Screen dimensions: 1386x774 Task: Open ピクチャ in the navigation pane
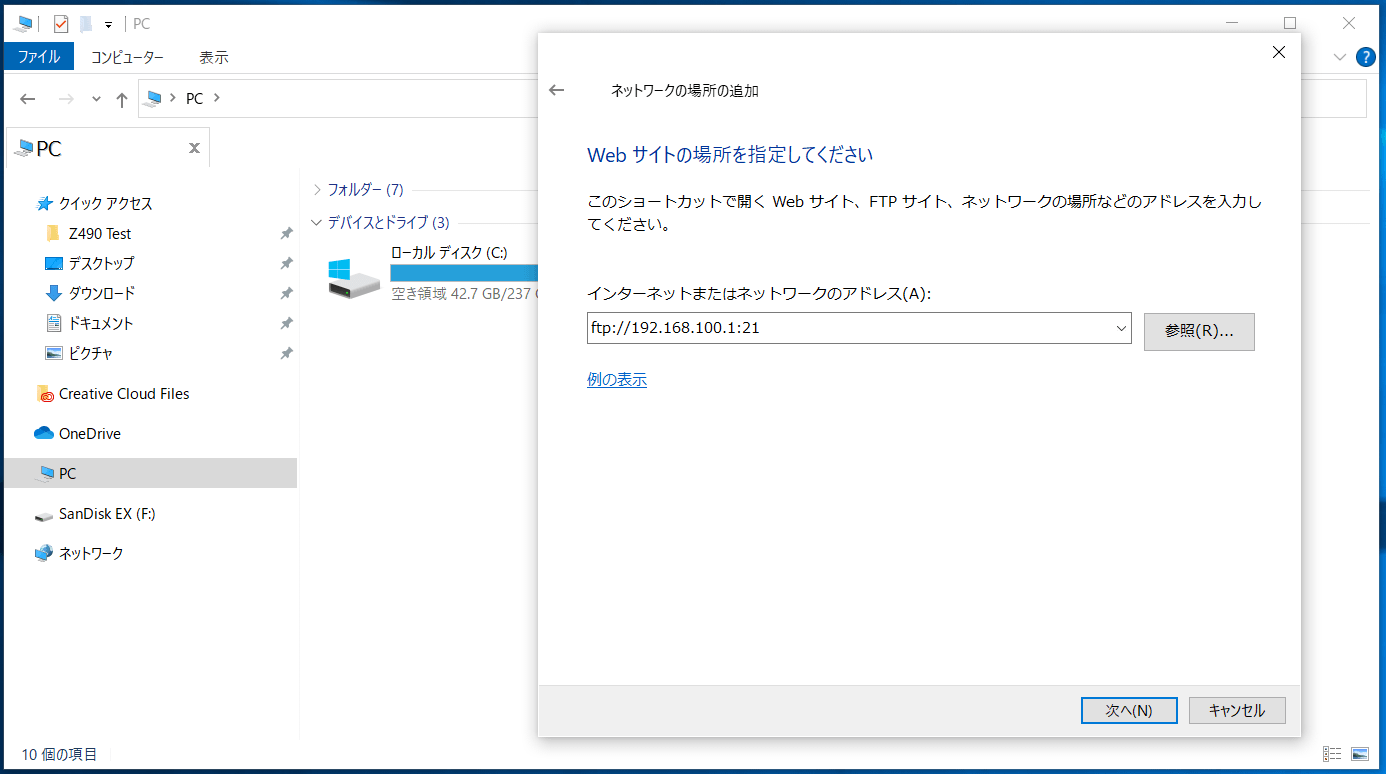90,353
